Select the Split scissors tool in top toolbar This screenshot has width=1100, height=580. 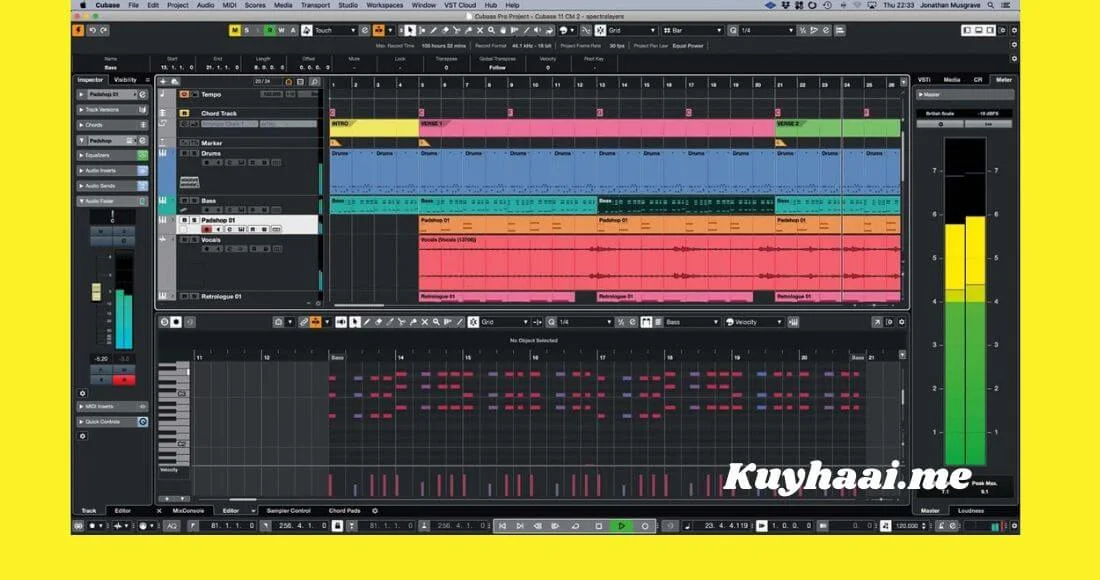pos(457,30)
